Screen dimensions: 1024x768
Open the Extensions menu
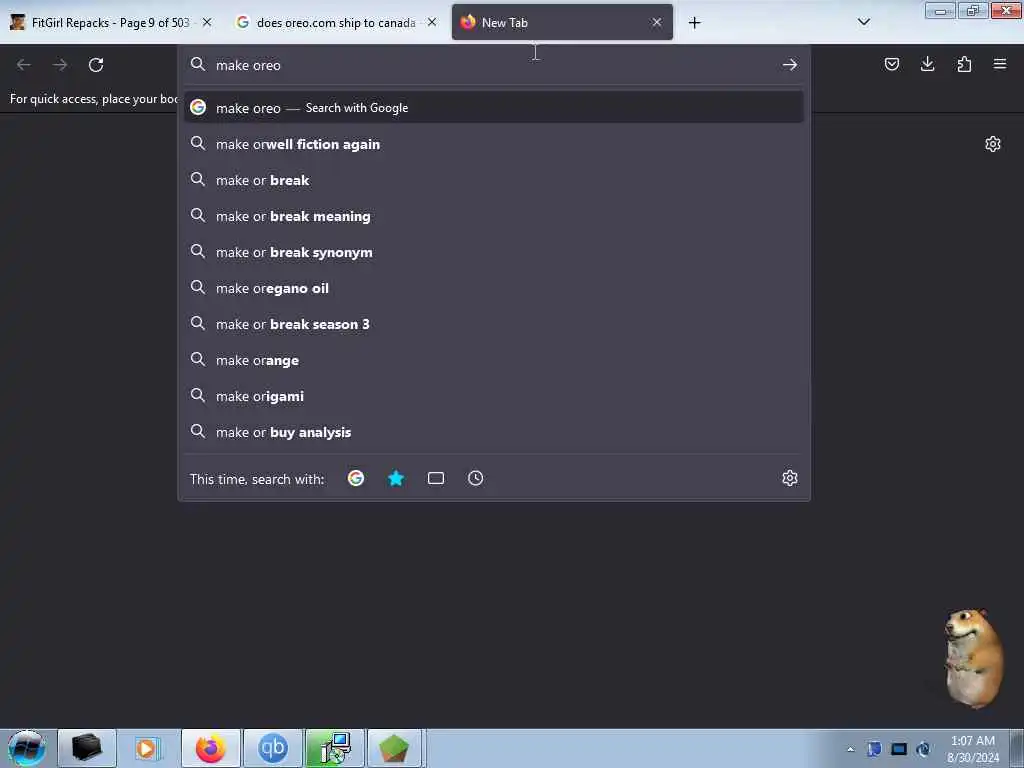(x=964, y=64)
